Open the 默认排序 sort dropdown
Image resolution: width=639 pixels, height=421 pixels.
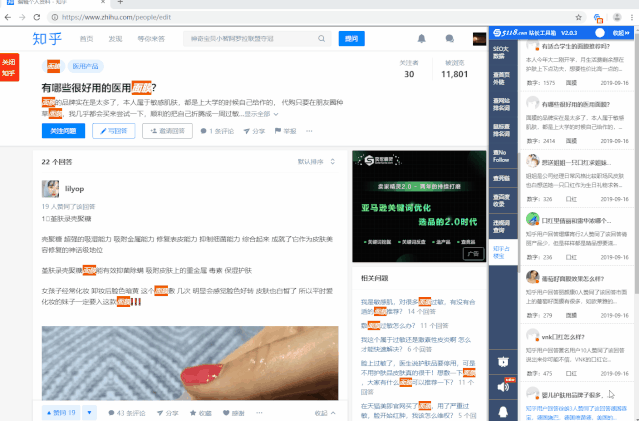316,162
